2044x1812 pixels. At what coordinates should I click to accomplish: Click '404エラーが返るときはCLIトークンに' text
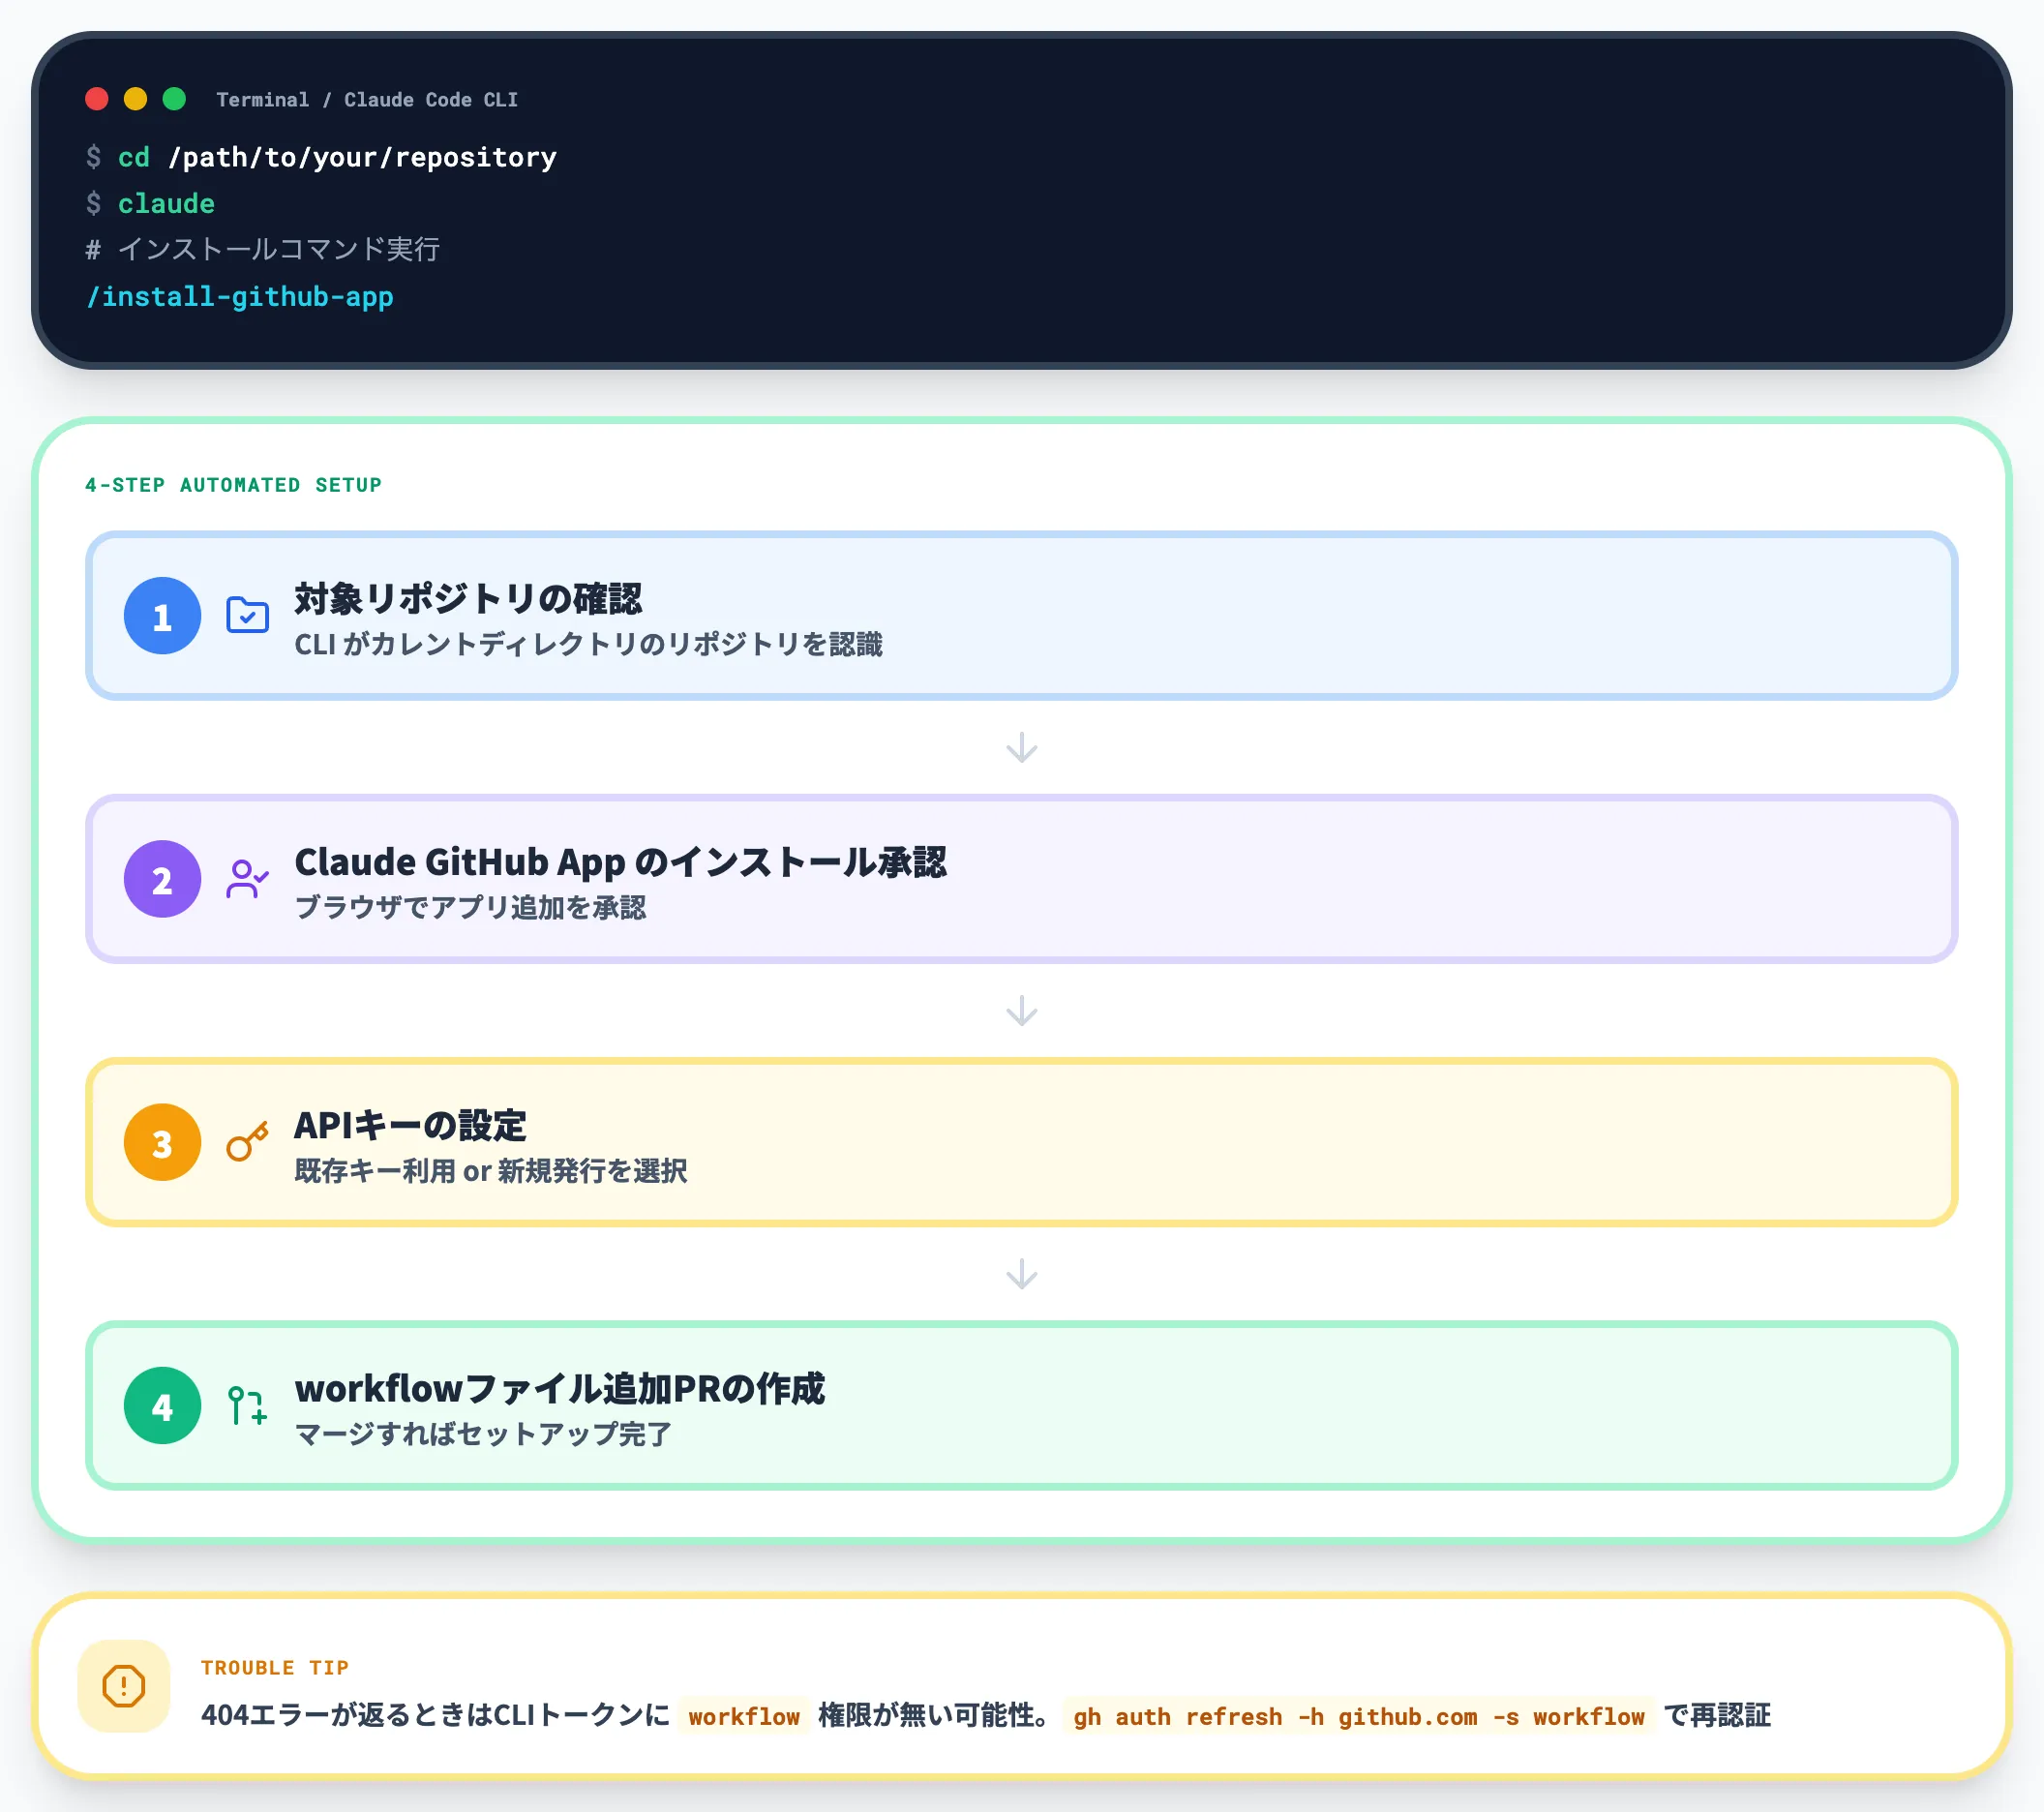click(435, 1715)
